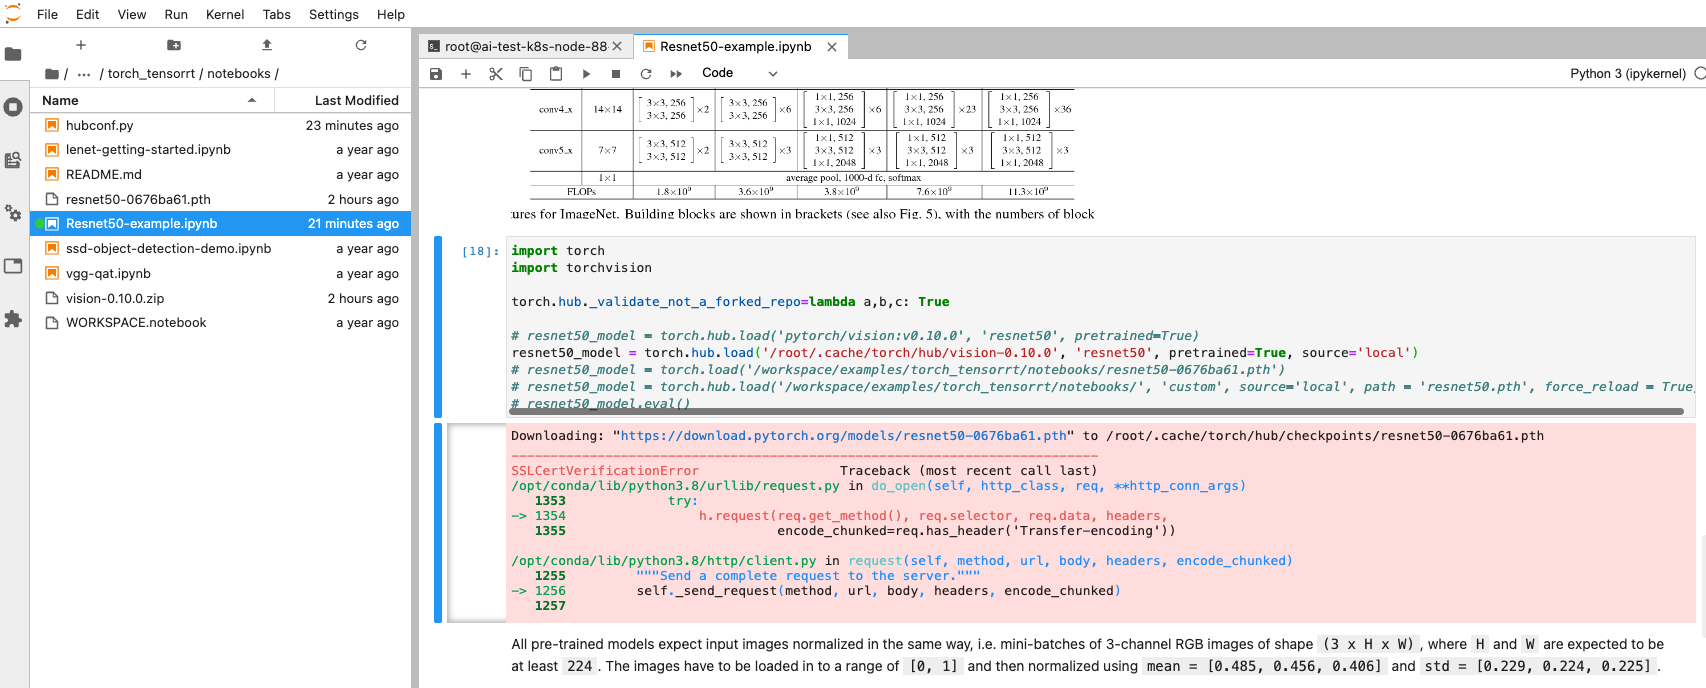Screen dimensions: 1706x688
Task: Open the Extension Manager puzzle icon
Action: click(x=13, y=319)
